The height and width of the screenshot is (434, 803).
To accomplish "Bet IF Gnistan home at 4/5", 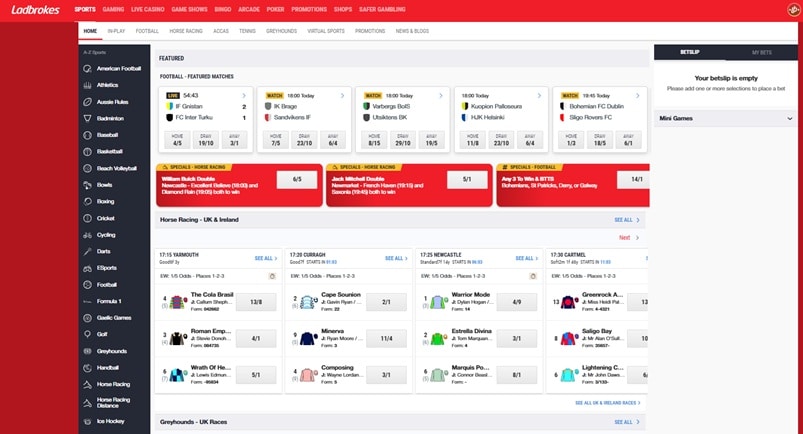I will [x=177, y=140].
